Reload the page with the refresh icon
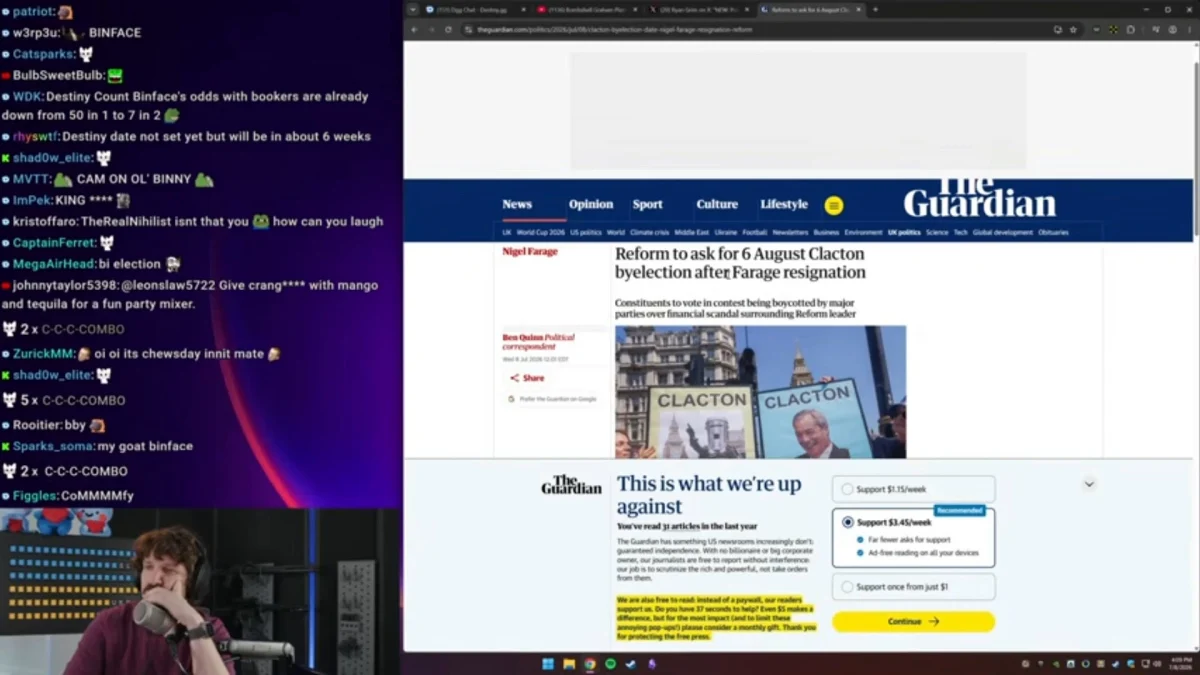The height and width of the screenshot is (675, 1200). click(x=447, y=30)
